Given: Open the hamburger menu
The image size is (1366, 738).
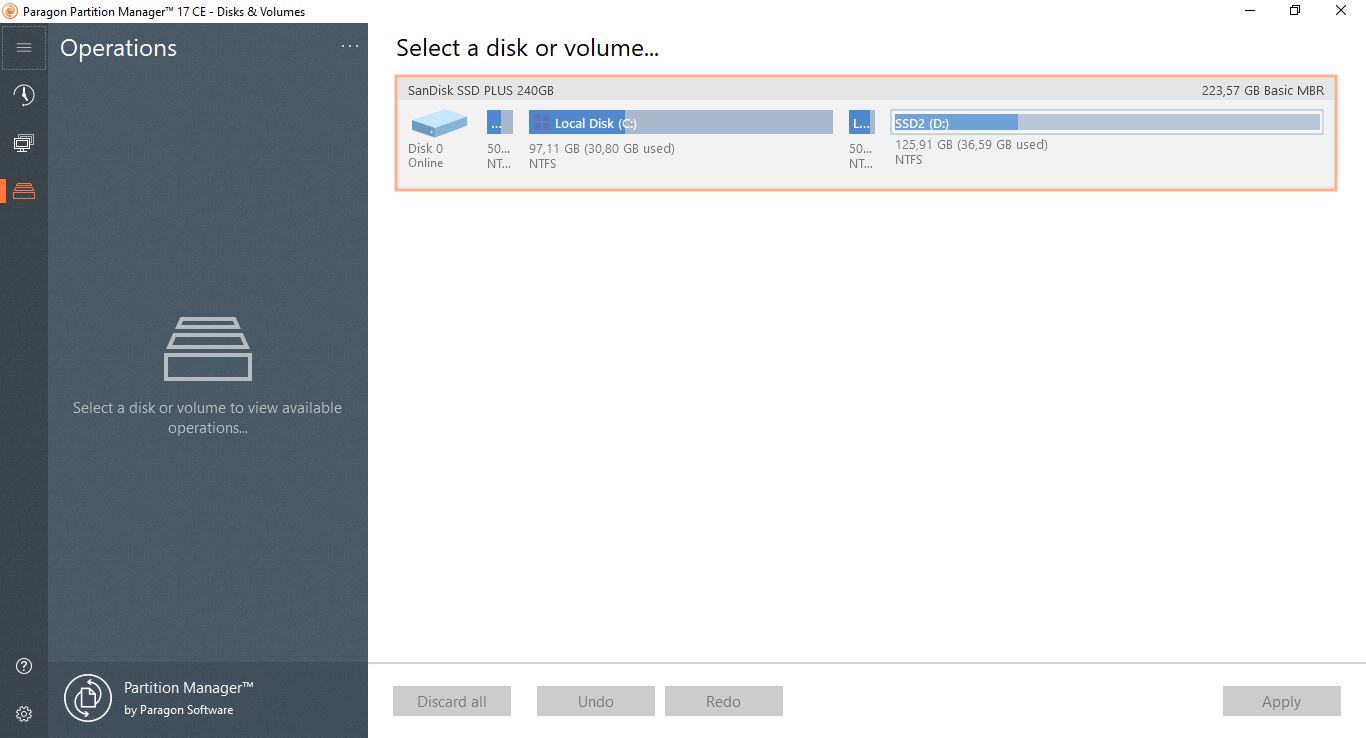Looking at the screenshot, I should click(24, 48).
